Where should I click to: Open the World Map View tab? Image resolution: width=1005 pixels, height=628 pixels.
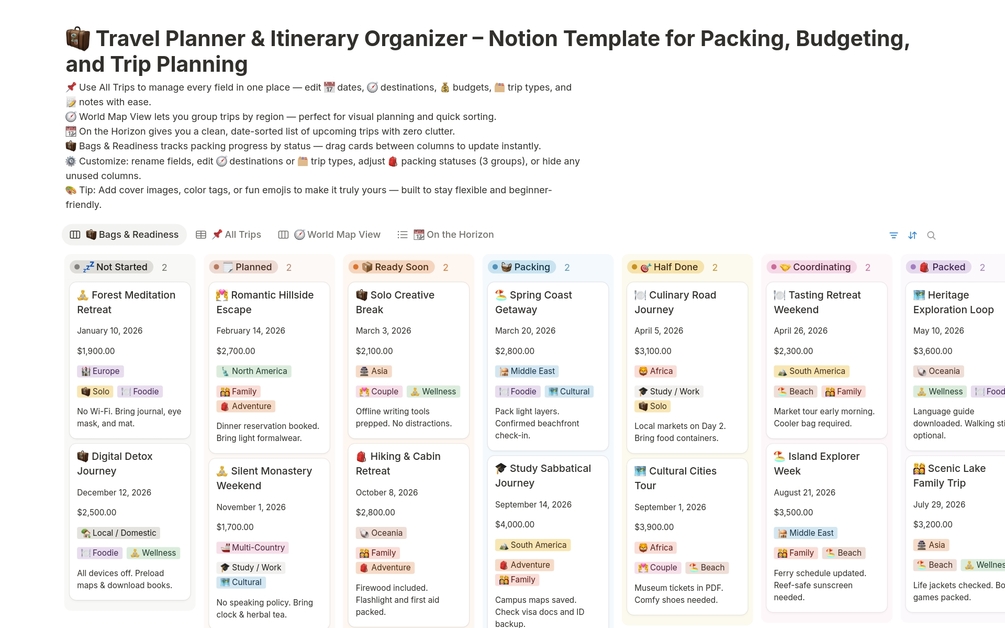coord(336,235)
